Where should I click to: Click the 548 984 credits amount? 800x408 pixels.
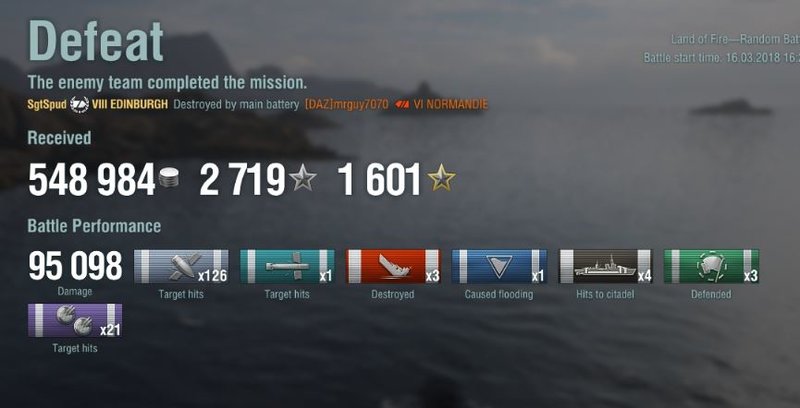(x=92, y=180)
